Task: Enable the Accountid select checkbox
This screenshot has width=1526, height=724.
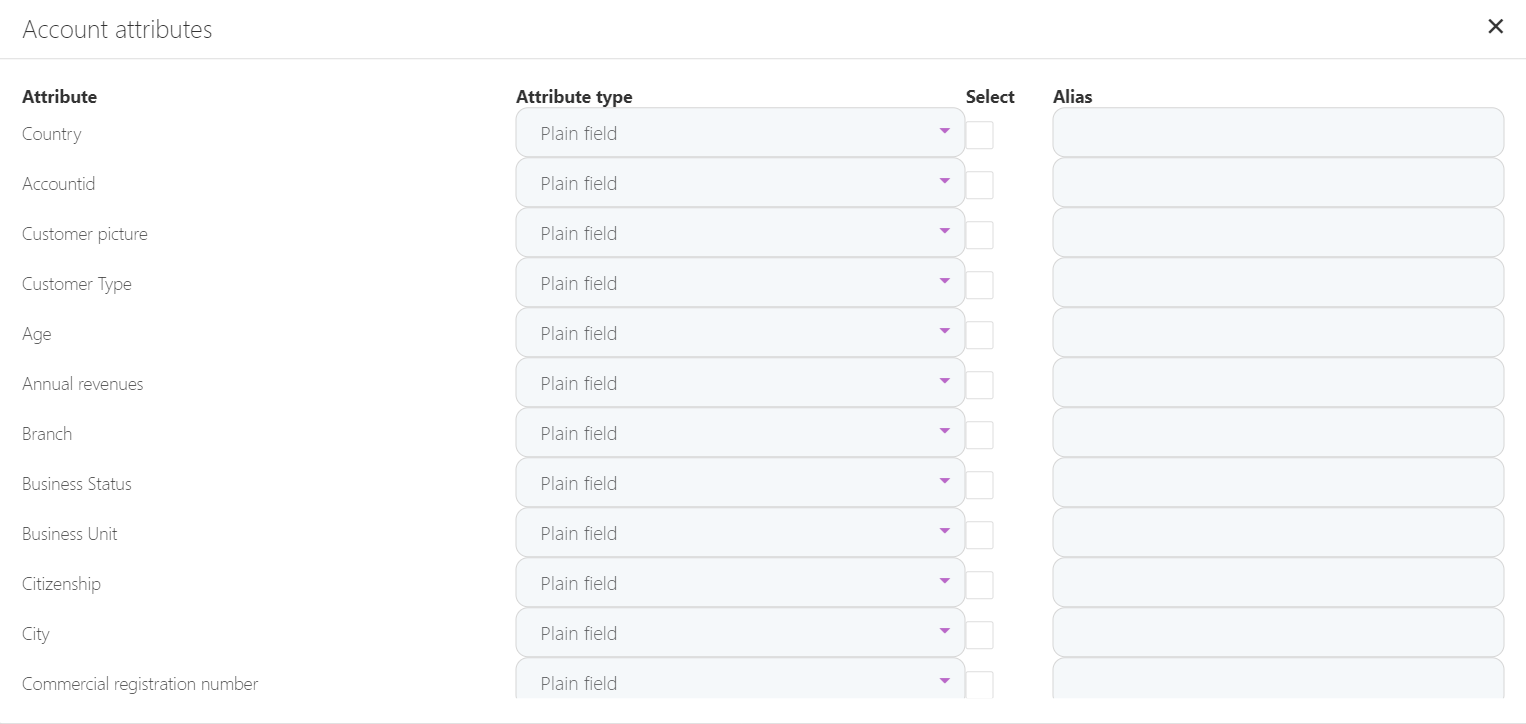Action: (x=979, y=185)
